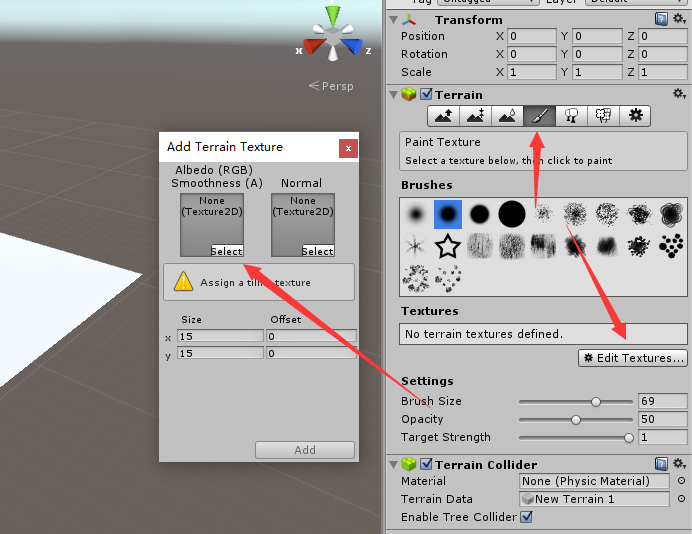Click the Brush Size value field
692x534 pixels.
pyautogui.click(x=662, y=401)
